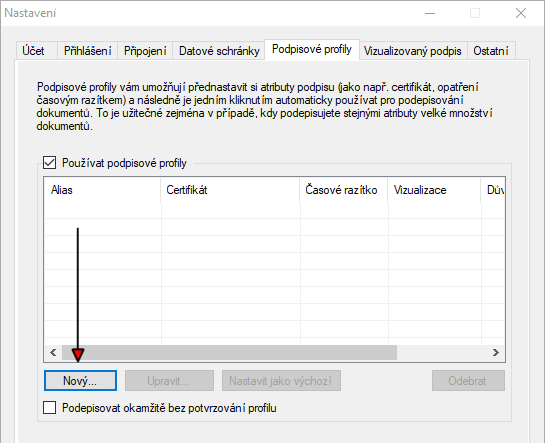
Task: Enable Podepisovat okamžitě bez potvrzování profilu
Action: [x=49, y=408]
